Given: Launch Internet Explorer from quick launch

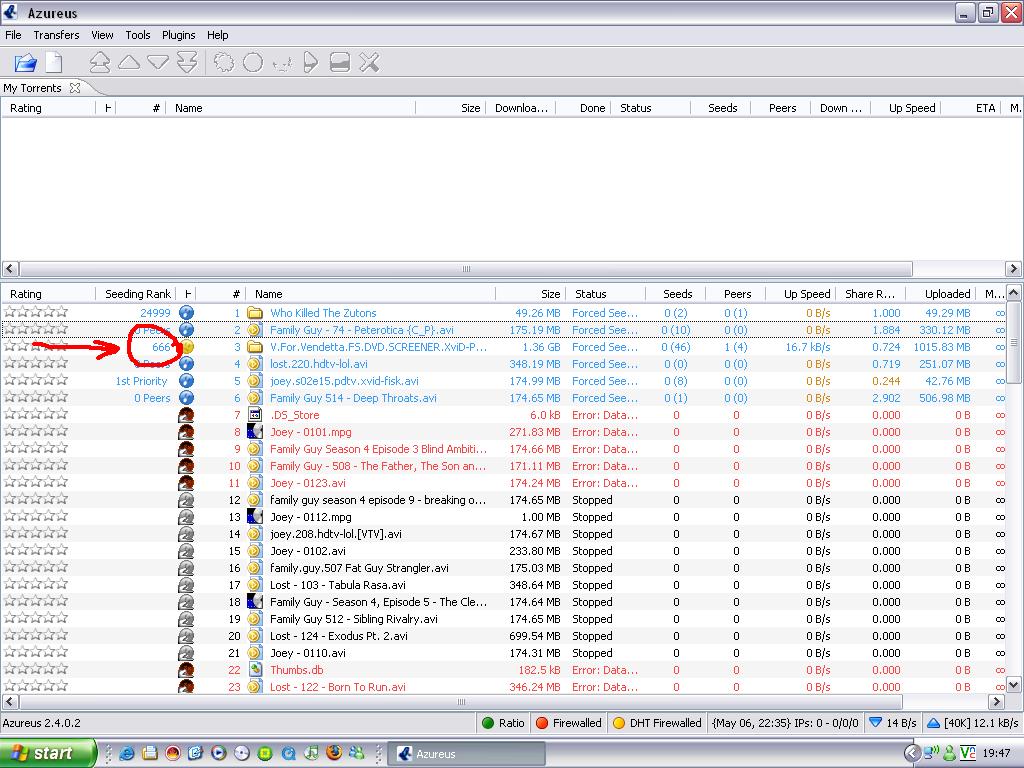Looking at the screenshot, I should coord(127,753).
